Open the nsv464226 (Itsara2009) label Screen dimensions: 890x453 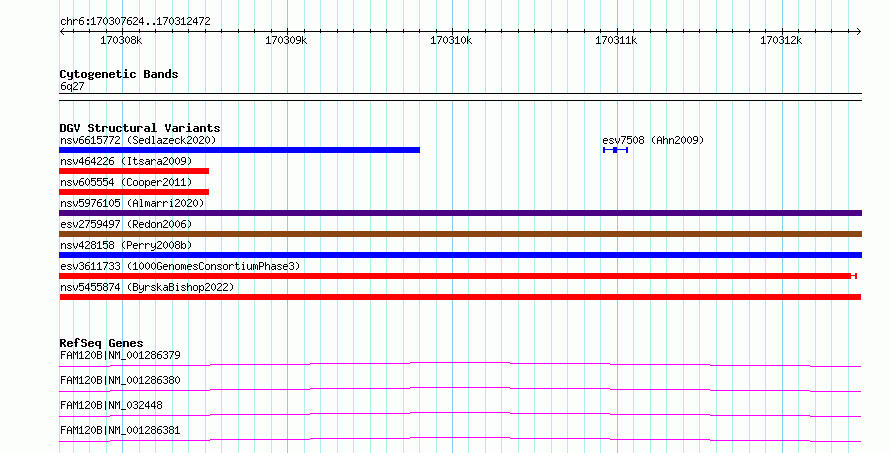point(126,161)
